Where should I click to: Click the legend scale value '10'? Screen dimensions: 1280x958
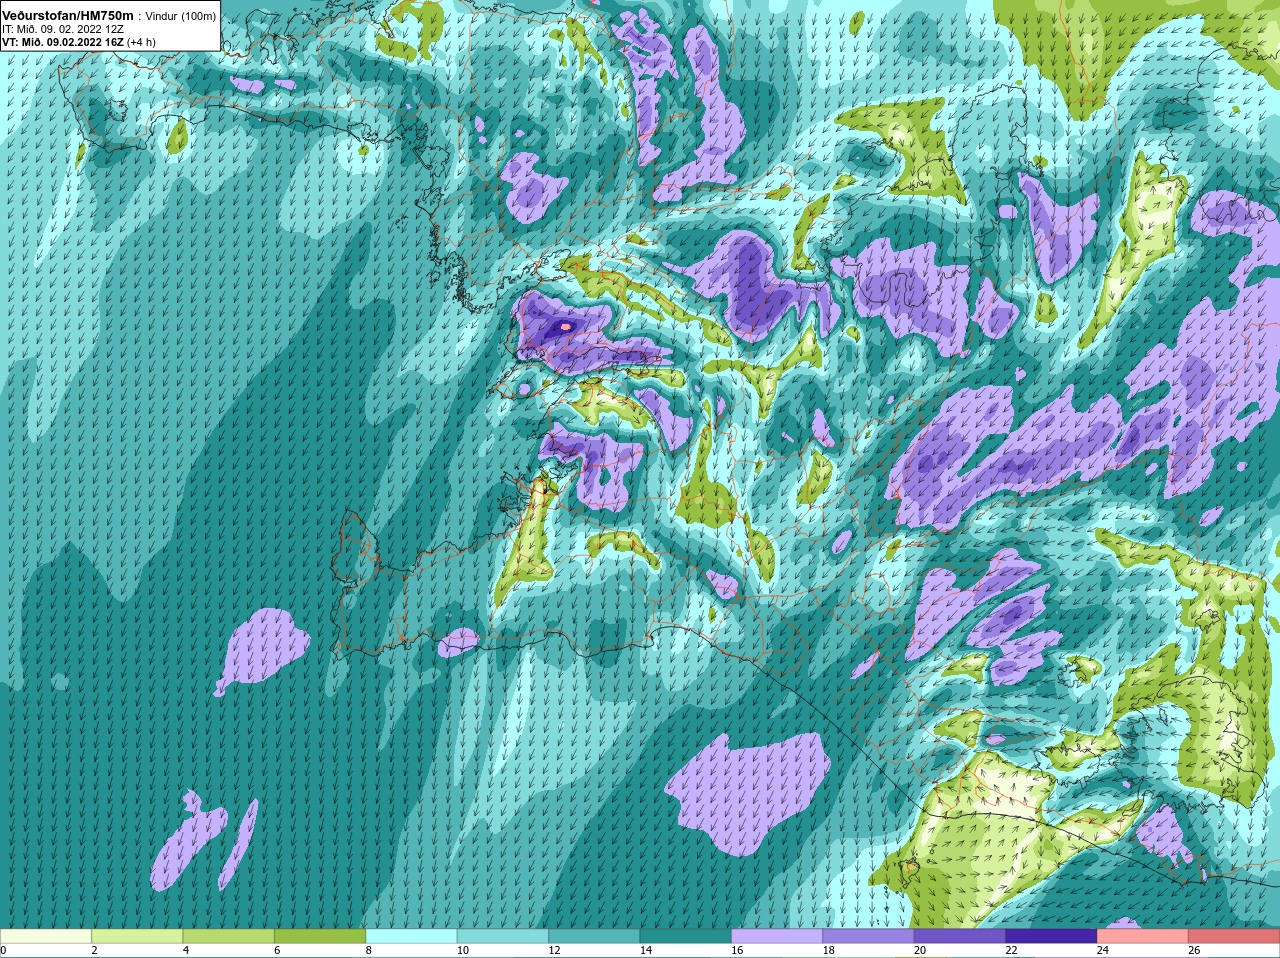point(463,951)
